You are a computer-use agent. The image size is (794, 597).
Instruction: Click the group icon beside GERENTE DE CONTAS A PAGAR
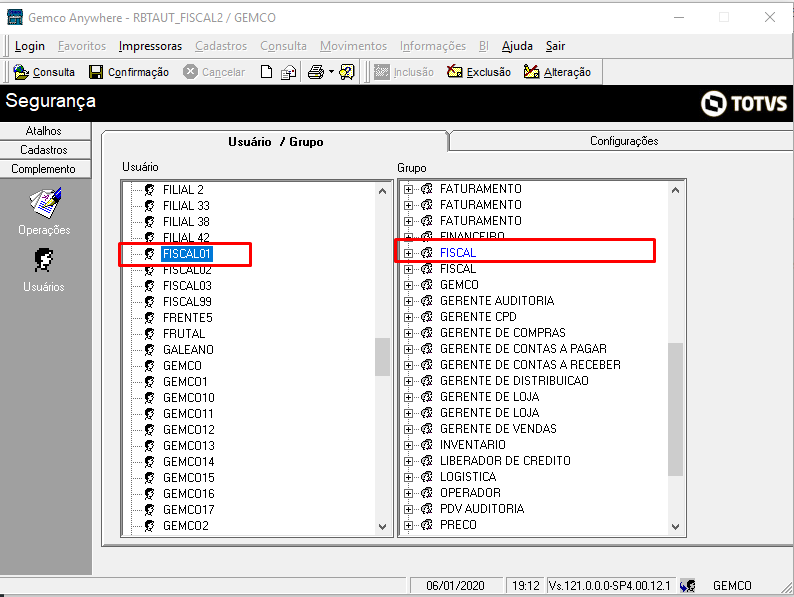[x=427, y=349]
